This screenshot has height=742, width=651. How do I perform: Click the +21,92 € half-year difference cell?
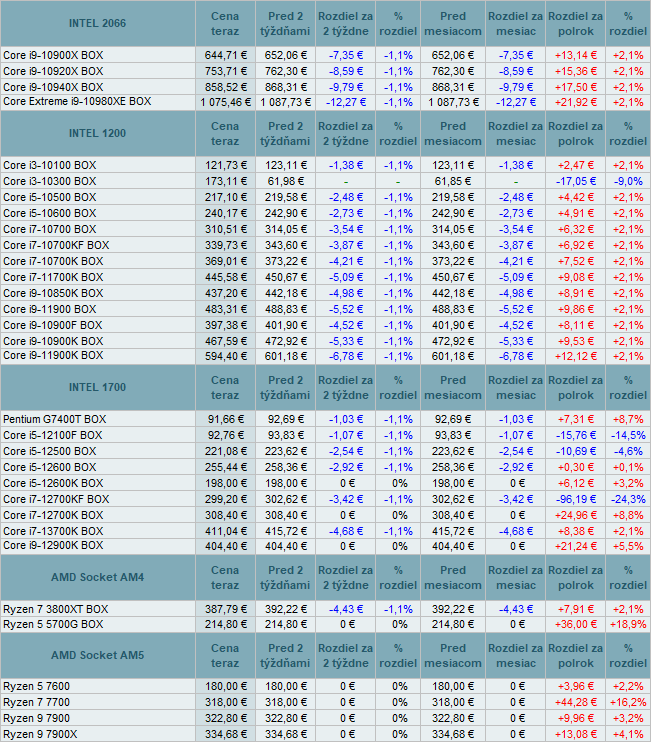click(576, 102)
